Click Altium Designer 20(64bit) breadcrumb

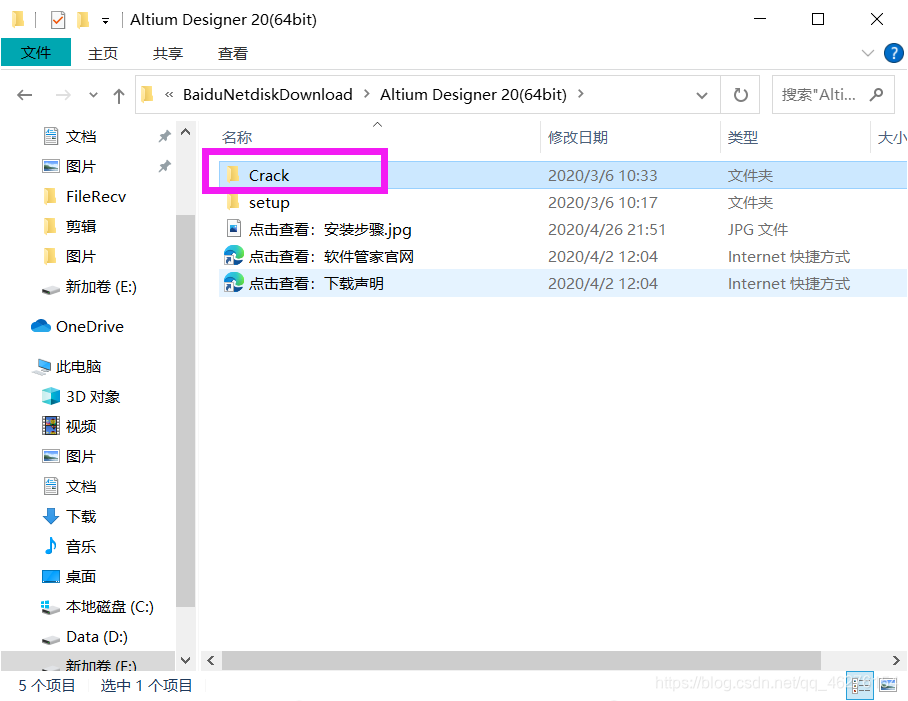pos(473,94)
